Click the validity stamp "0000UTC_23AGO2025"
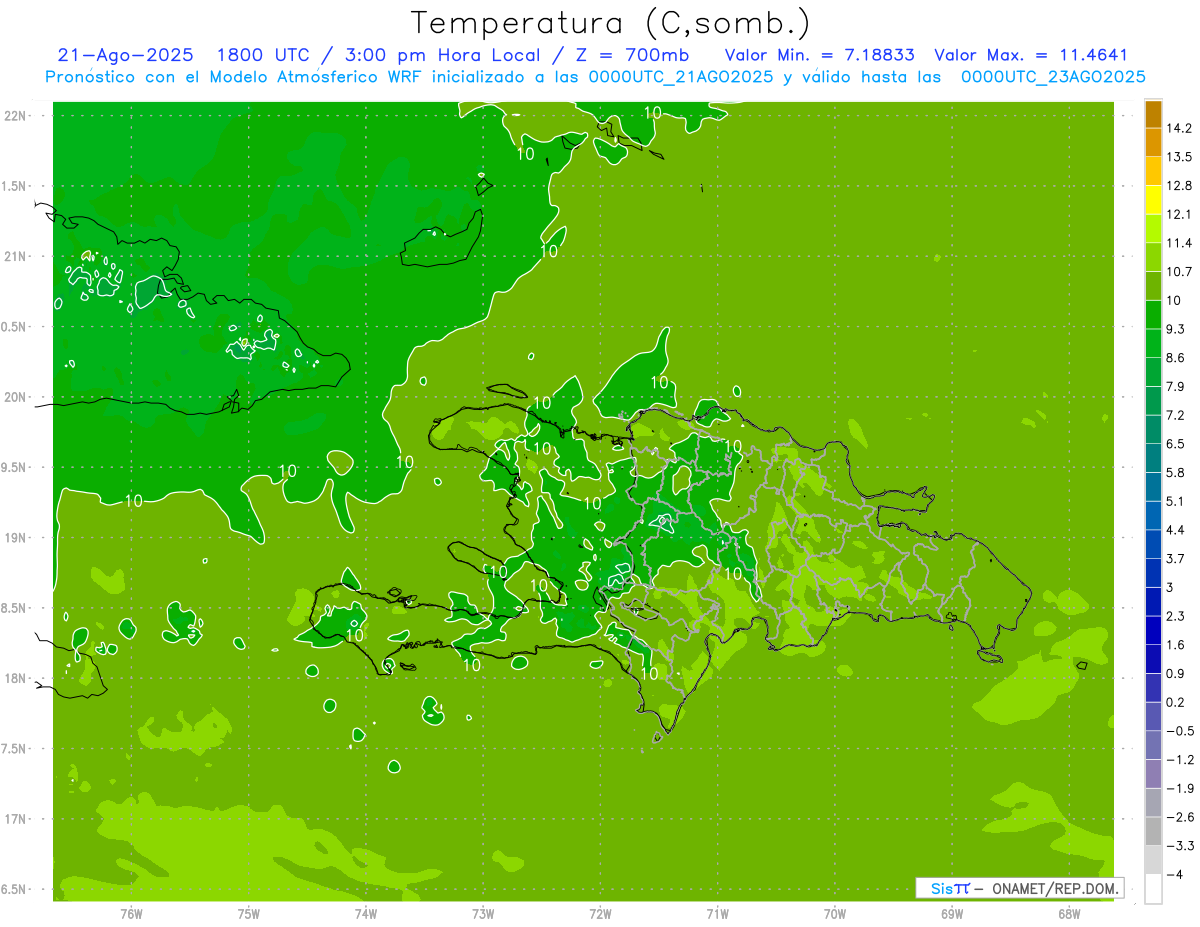Viewport: 1200px width, 927px height. tap(1053, 77)
